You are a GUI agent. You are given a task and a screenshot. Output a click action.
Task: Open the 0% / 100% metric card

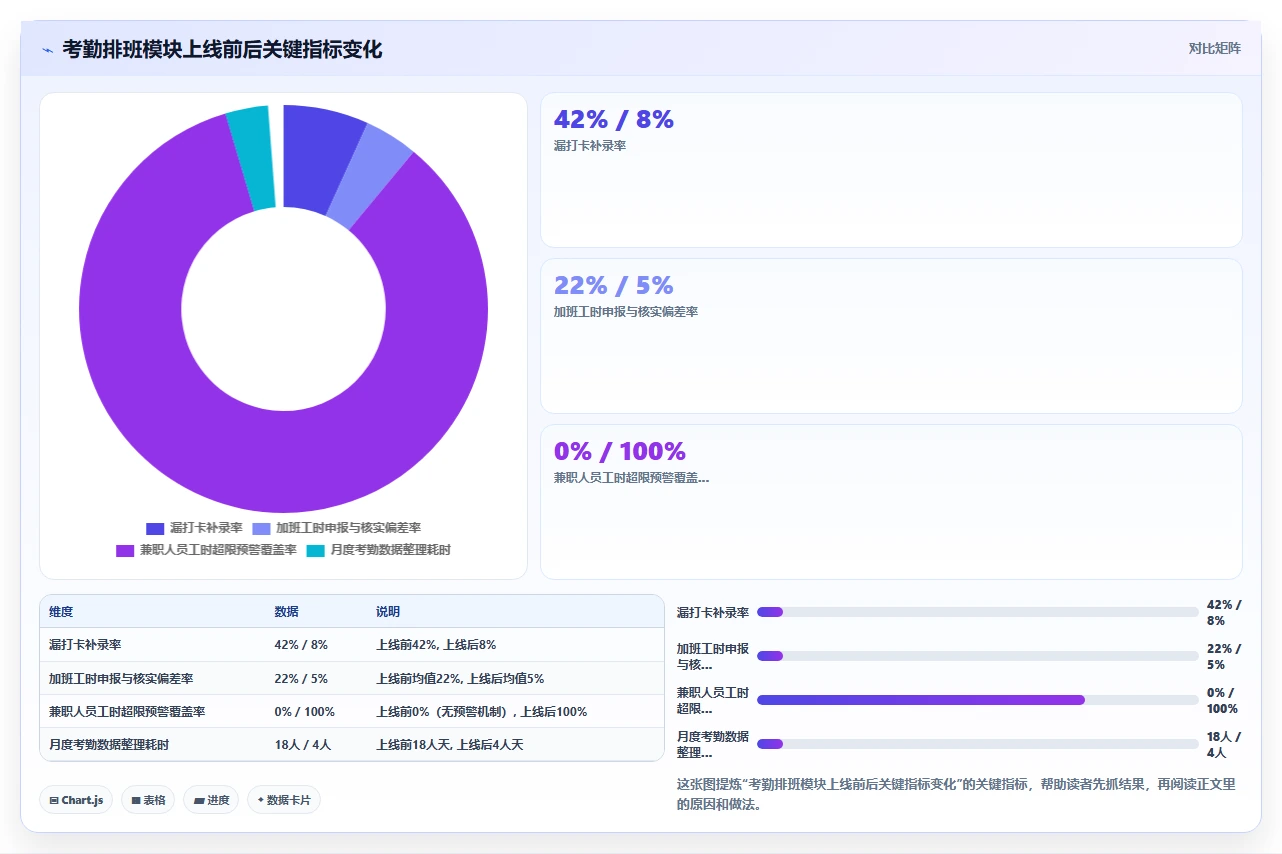point(891,502)
